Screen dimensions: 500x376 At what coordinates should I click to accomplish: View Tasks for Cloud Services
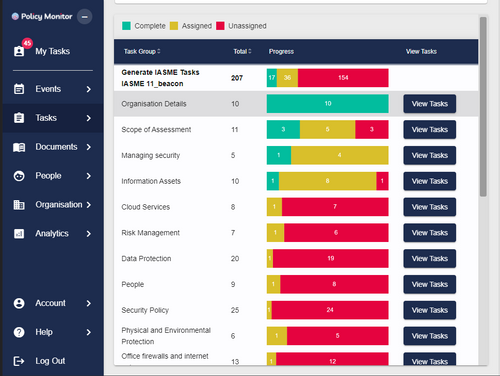(430, 207)
